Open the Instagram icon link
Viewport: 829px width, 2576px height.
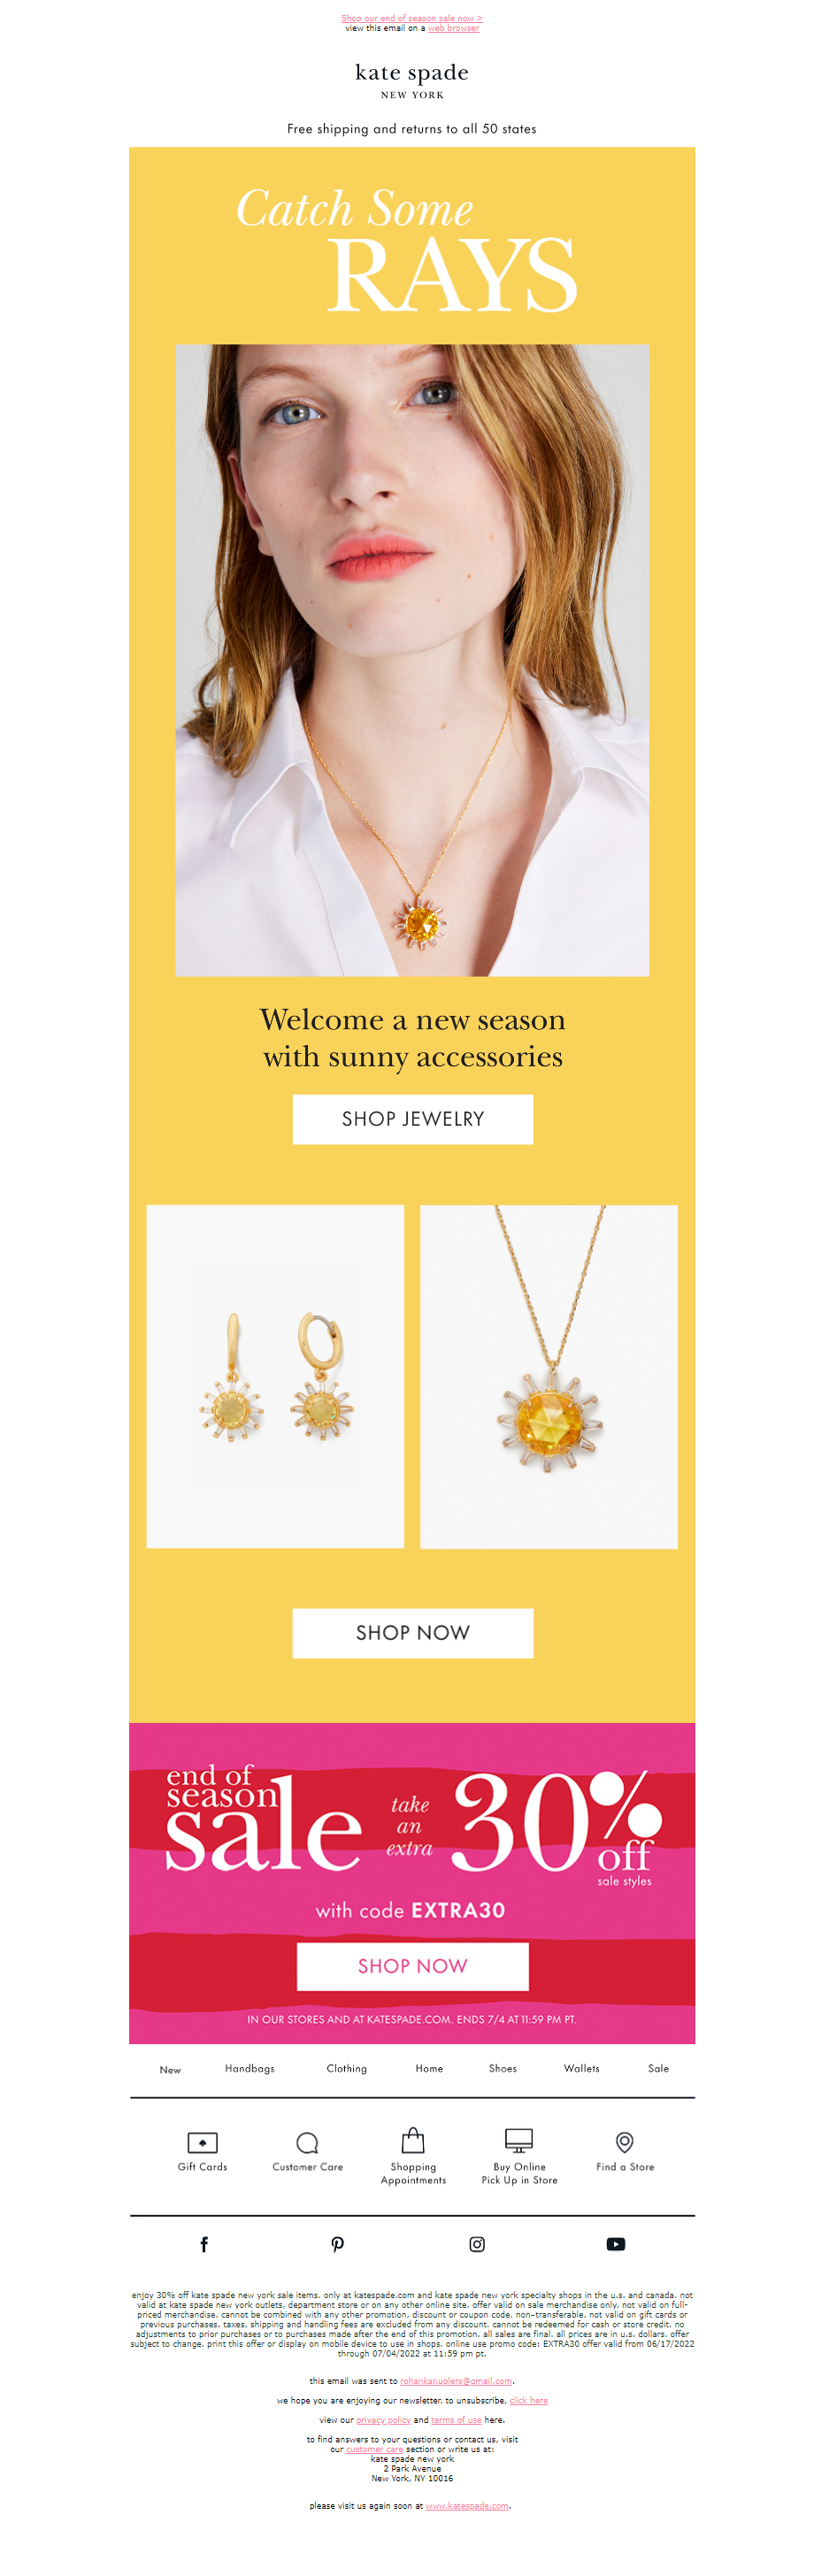tap(477, 2244)
